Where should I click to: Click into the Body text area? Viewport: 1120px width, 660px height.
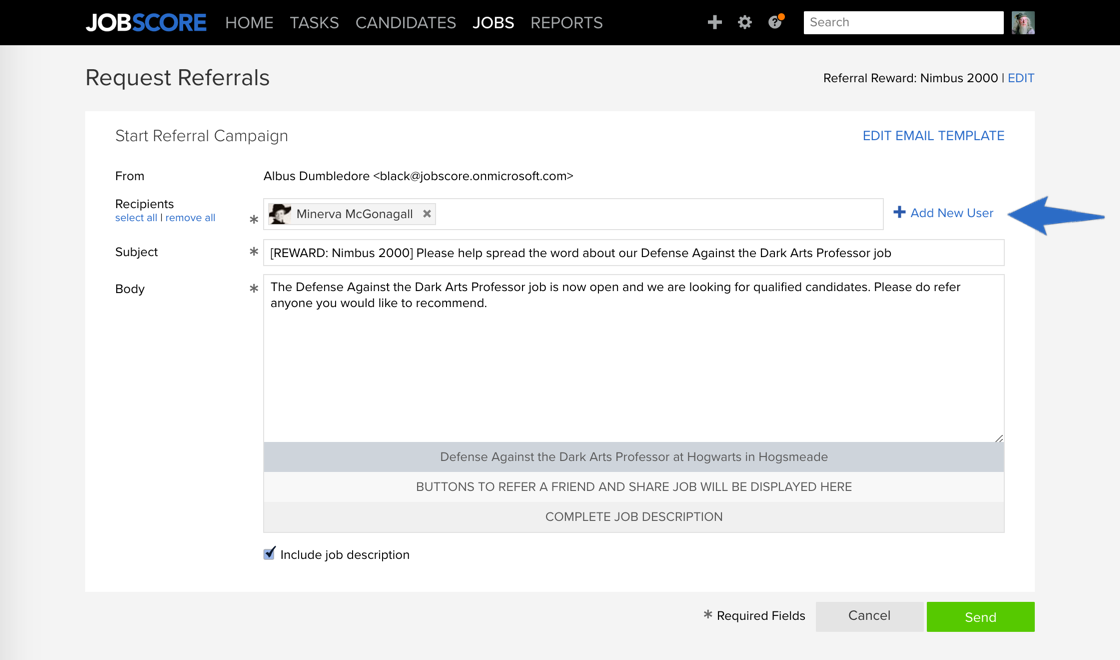point(634,359)
